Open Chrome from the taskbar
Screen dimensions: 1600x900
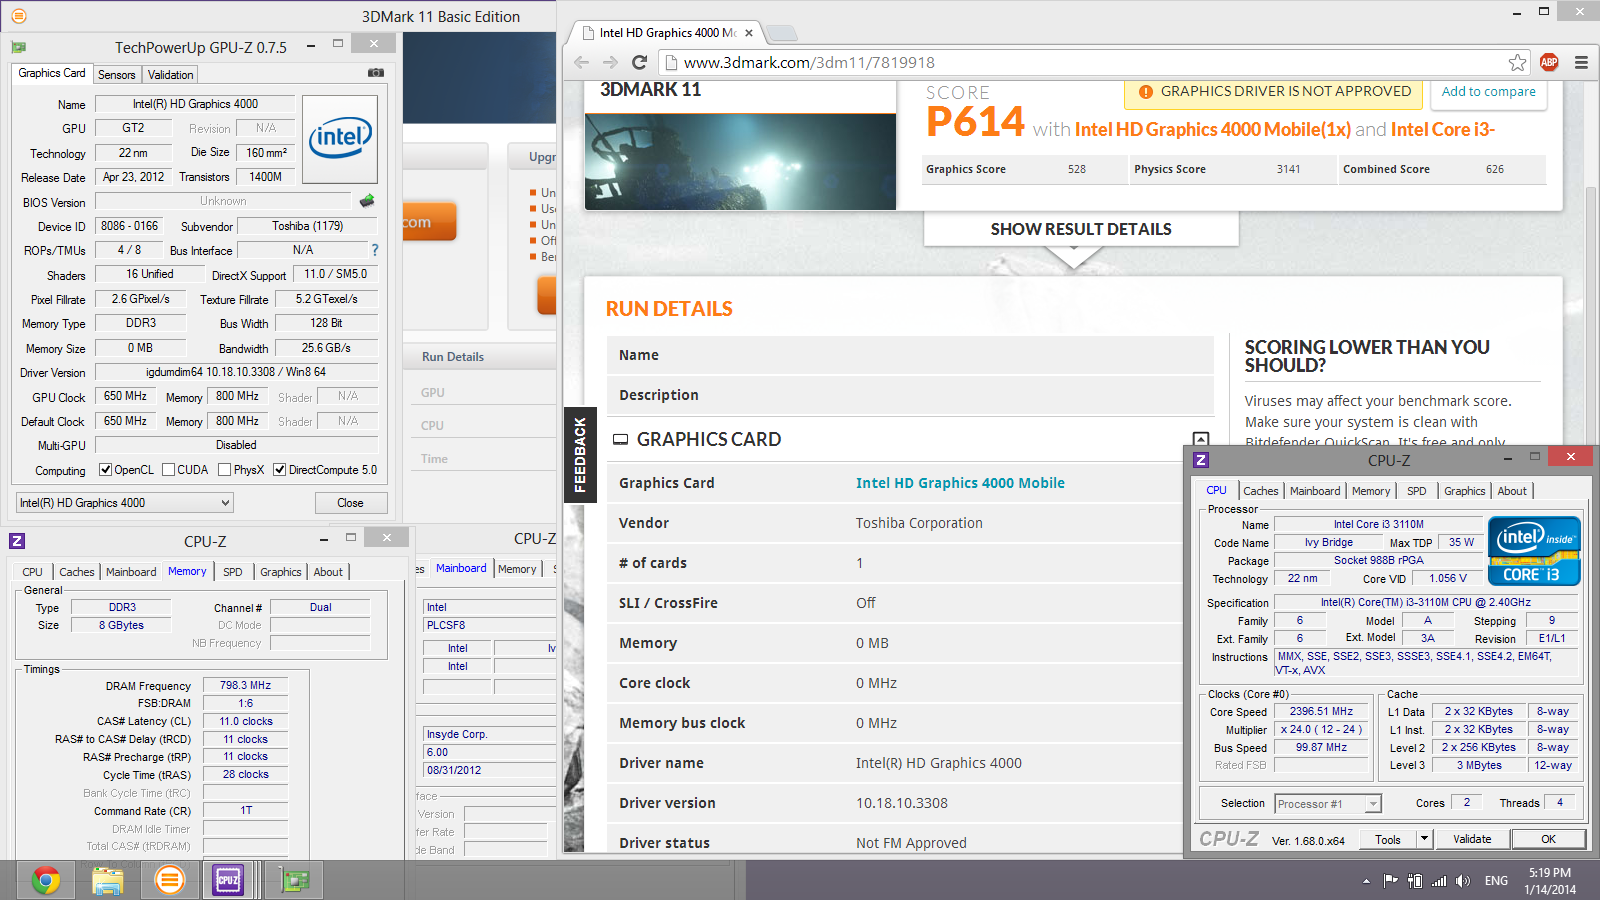click(x=46, y=880)
